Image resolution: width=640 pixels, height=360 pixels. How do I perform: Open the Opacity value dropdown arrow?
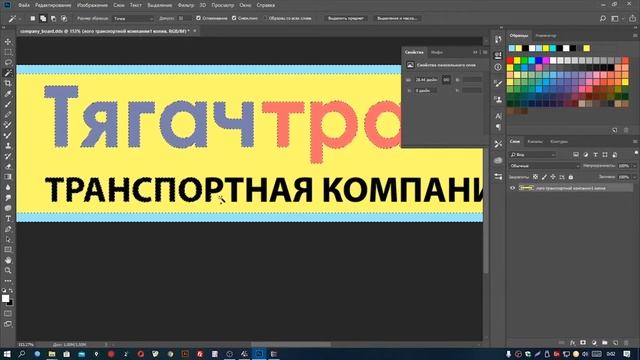634,166
